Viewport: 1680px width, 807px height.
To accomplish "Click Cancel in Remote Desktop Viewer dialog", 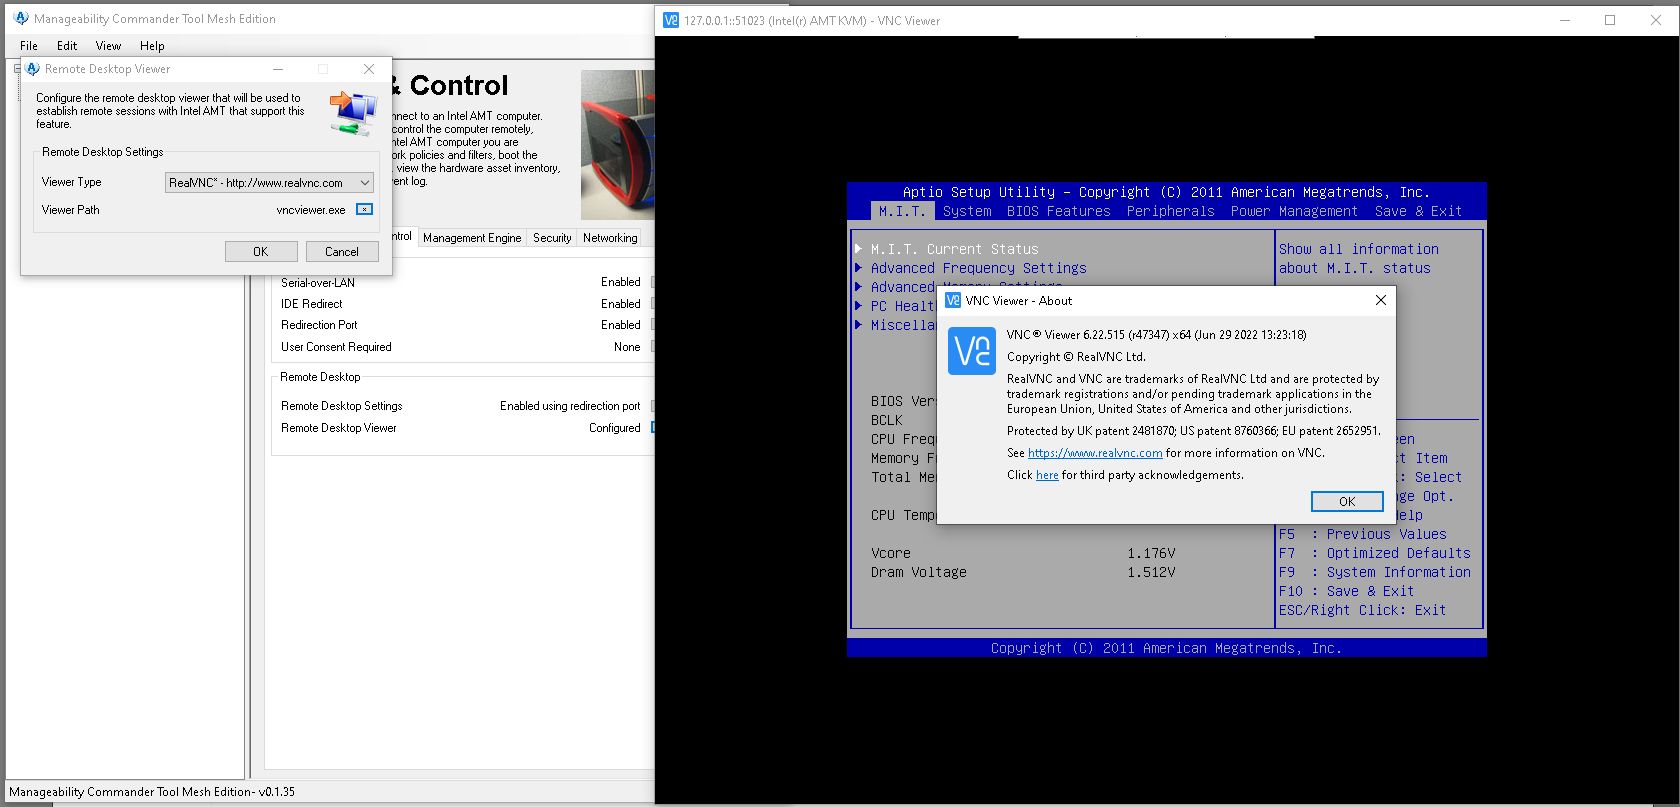I will click(x=342, y=252).
